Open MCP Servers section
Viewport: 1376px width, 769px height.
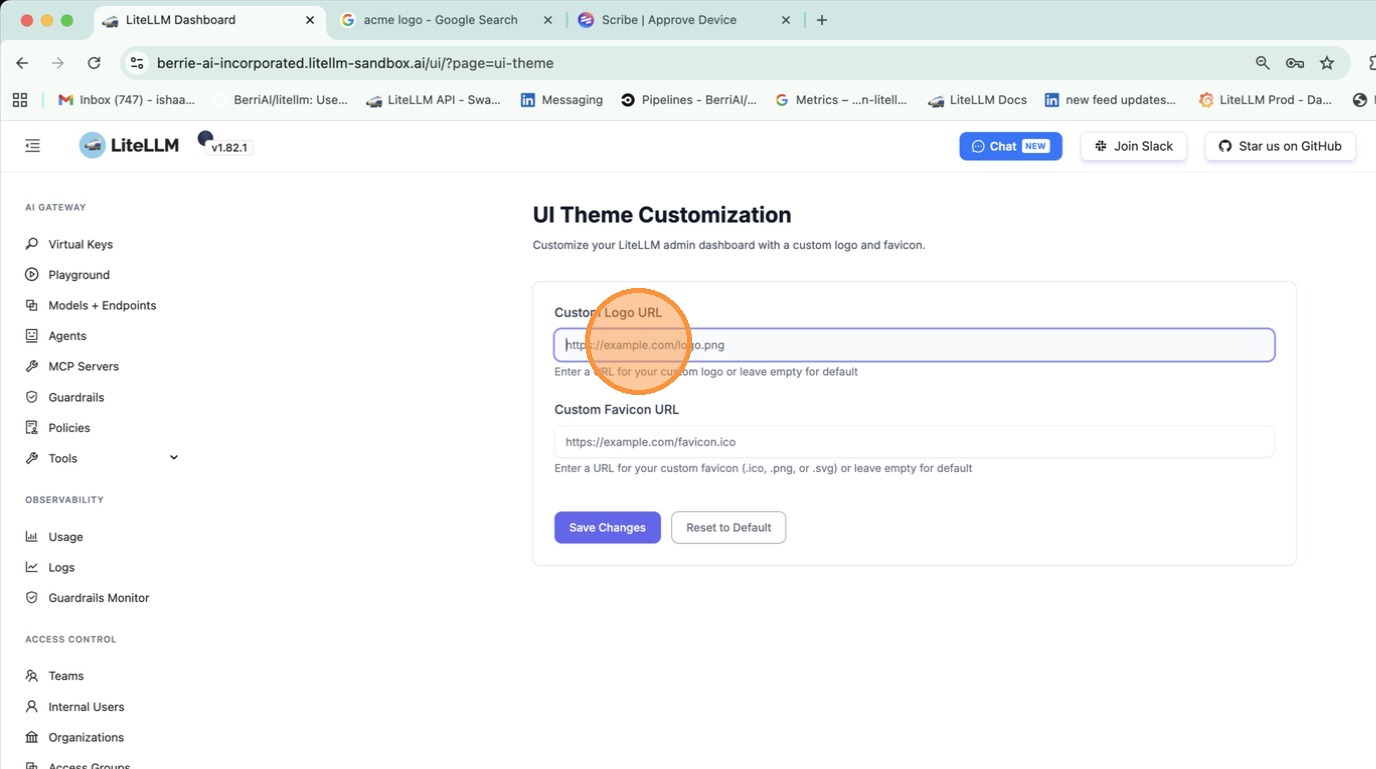(x=84, y=367)
